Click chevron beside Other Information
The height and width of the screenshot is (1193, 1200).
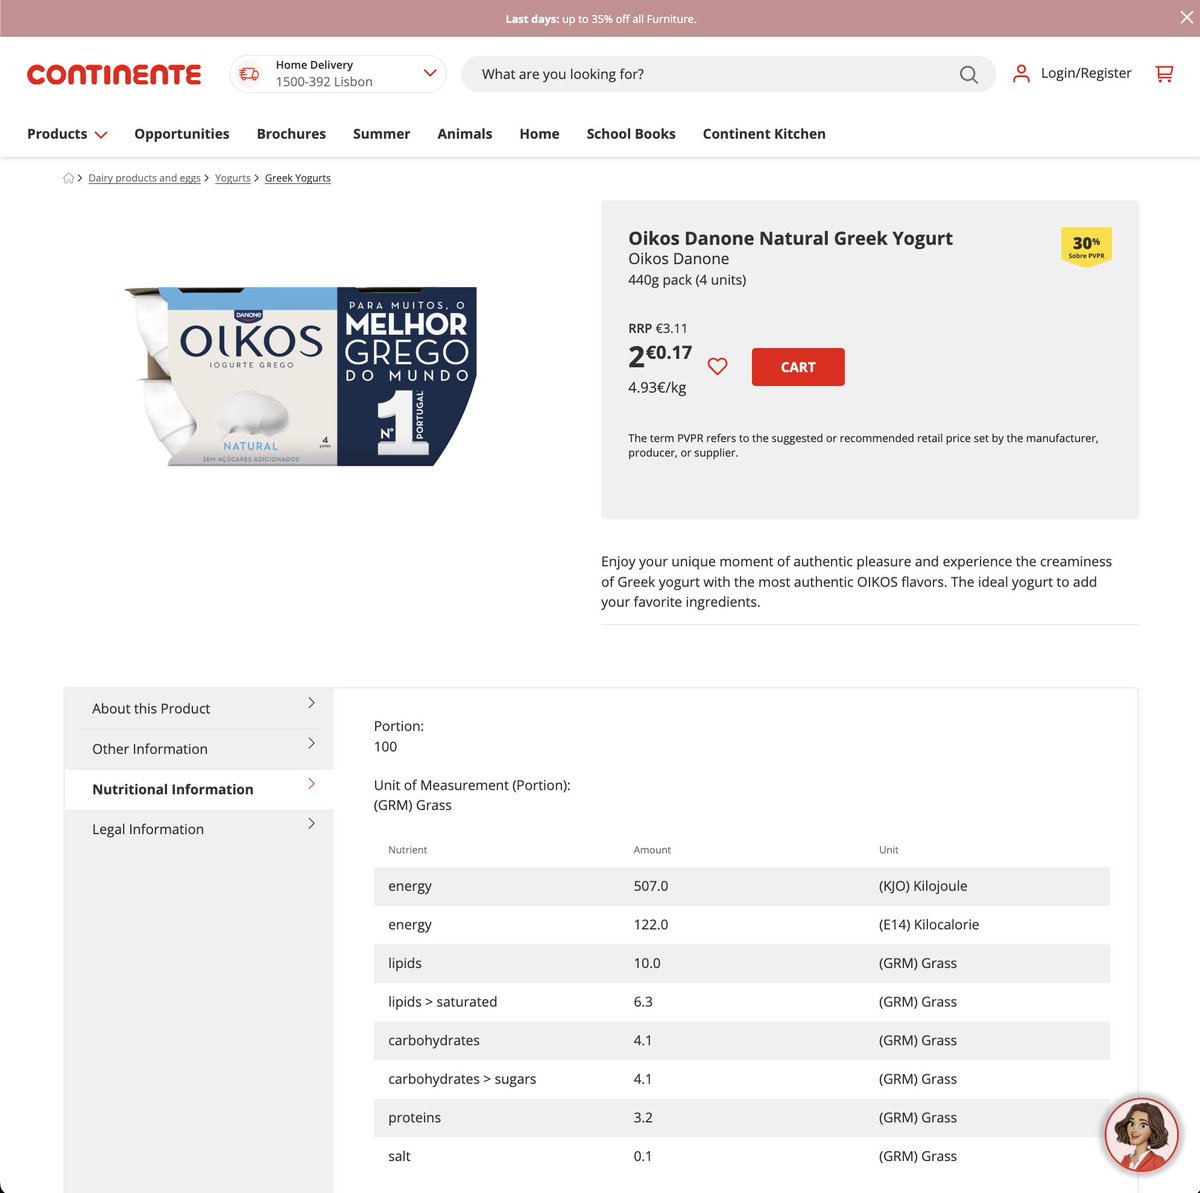[x=311, y=743]
